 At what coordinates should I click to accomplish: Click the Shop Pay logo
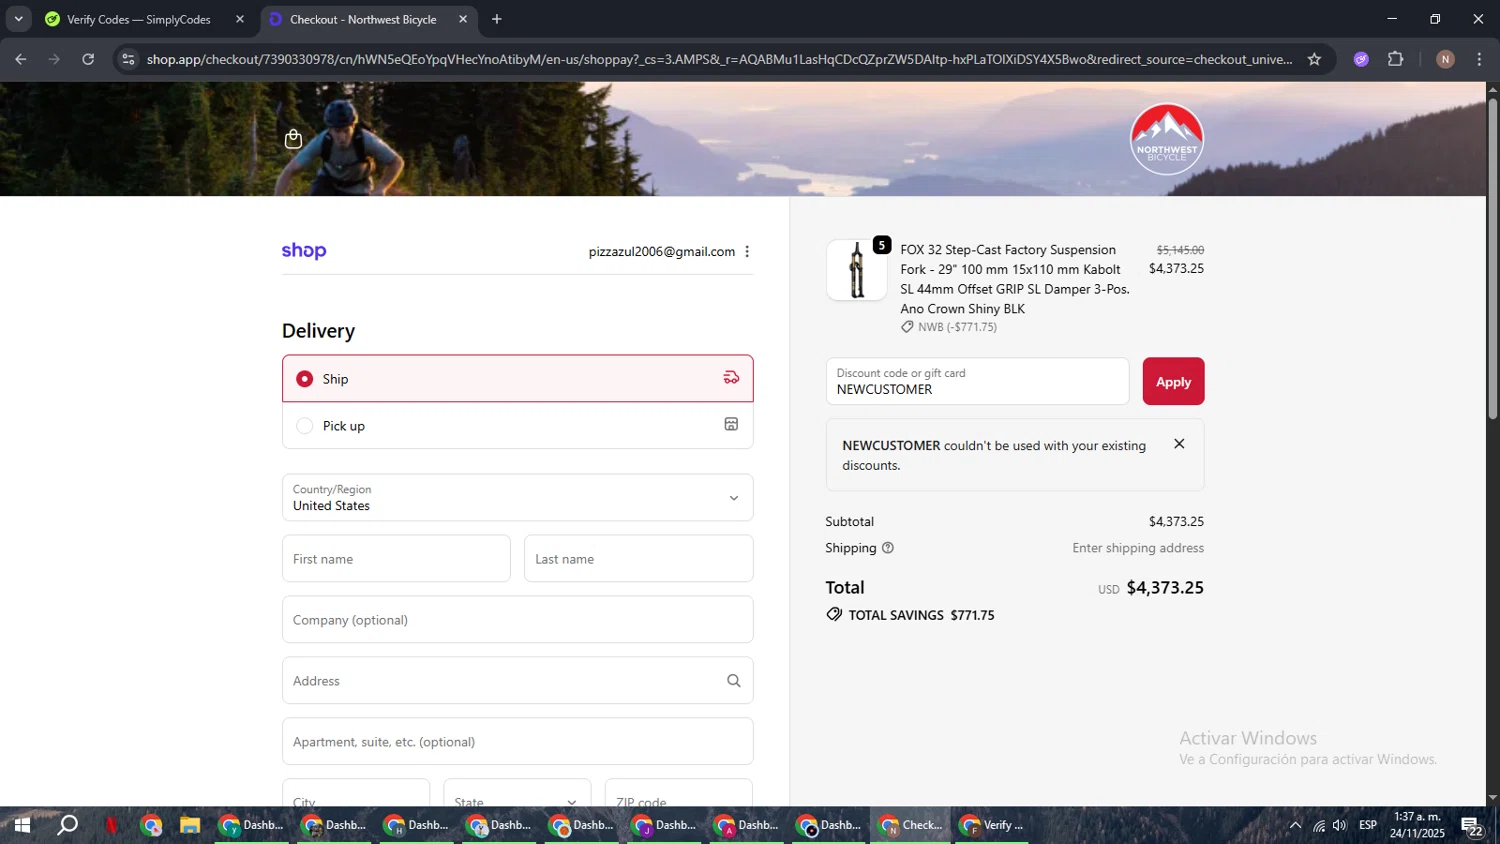pos(304,251)
